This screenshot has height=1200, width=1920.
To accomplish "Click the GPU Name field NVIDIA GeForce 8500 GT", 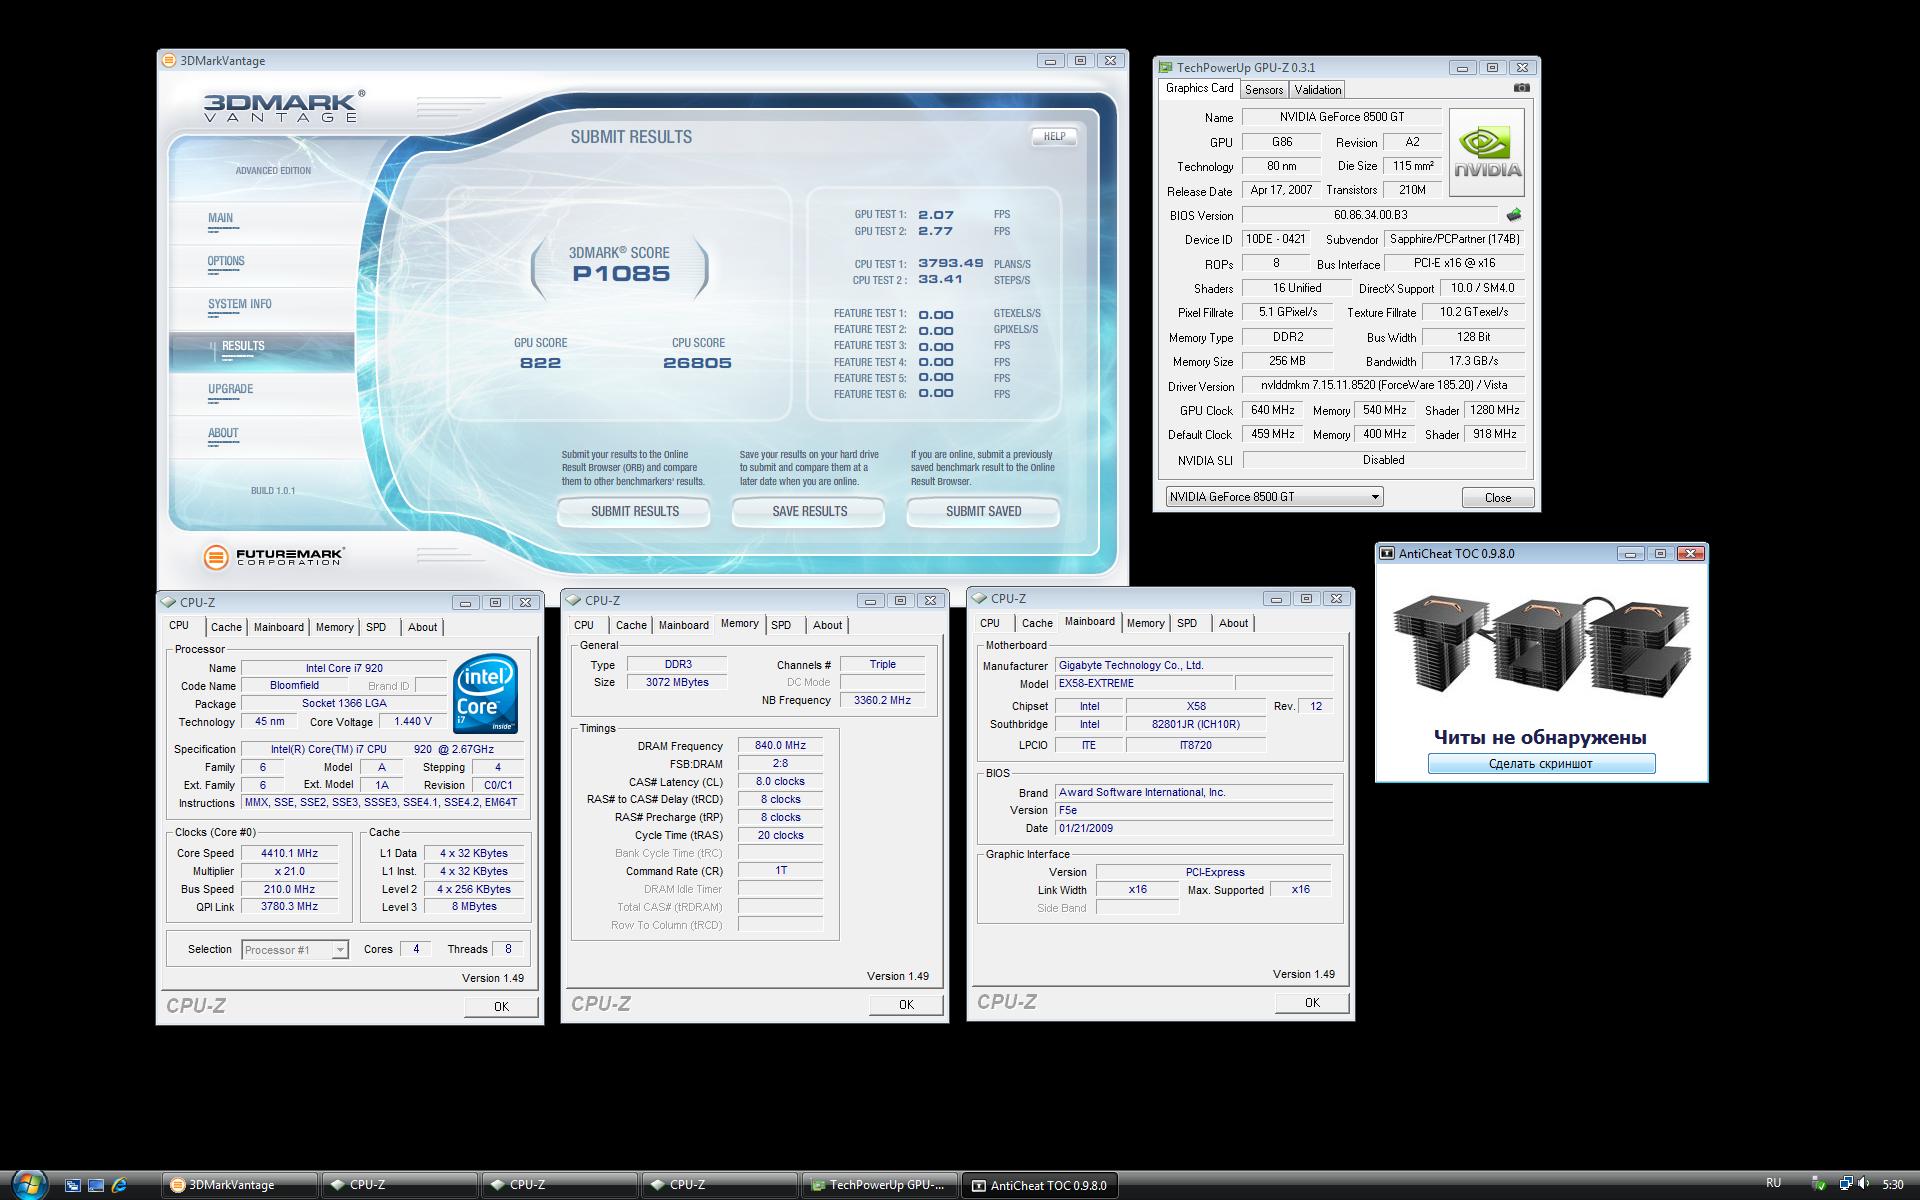I will [1341, 117].
